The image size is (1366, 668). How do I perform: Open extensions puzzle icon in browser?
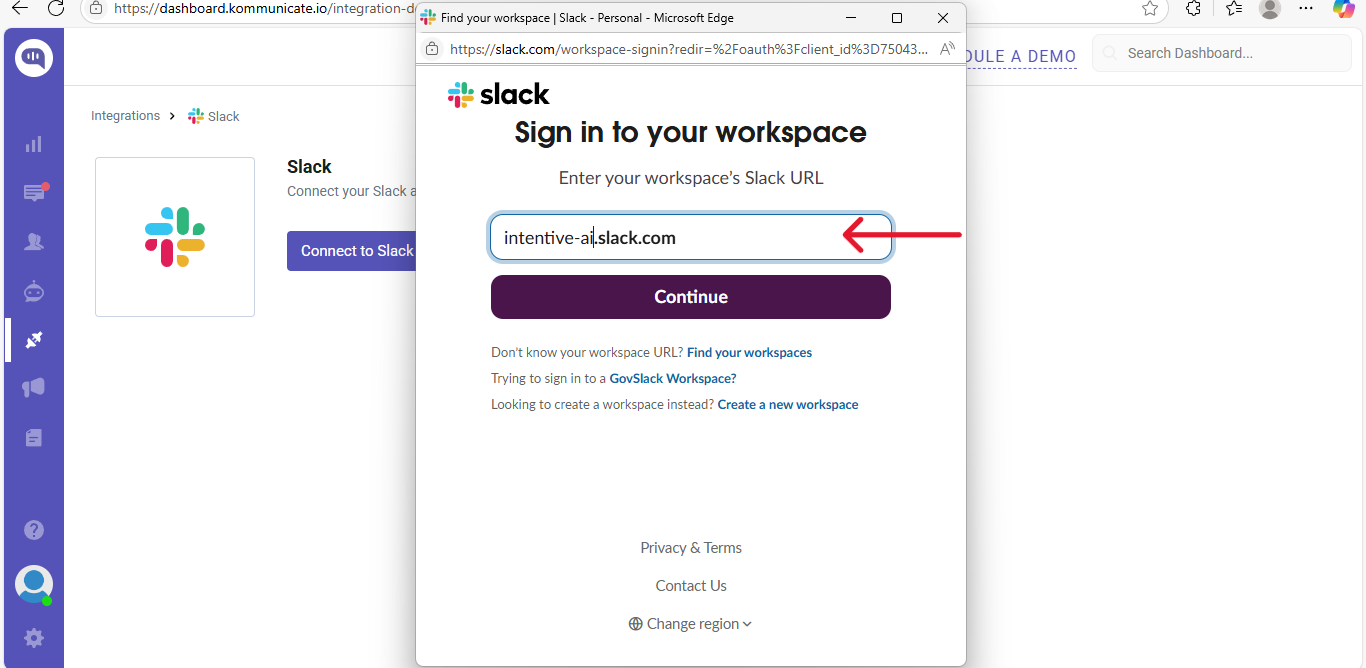click(1193, 8)
